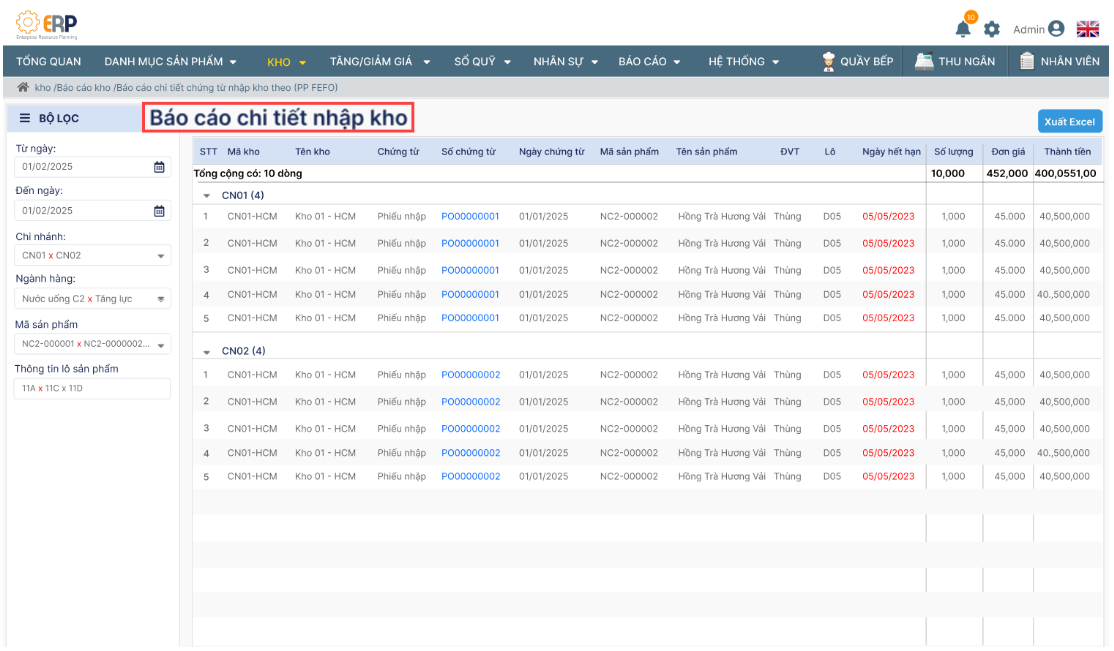Collapse the CN01 (4) group
The width and height of the screenshot is (1114, 651).
(207, 196)
